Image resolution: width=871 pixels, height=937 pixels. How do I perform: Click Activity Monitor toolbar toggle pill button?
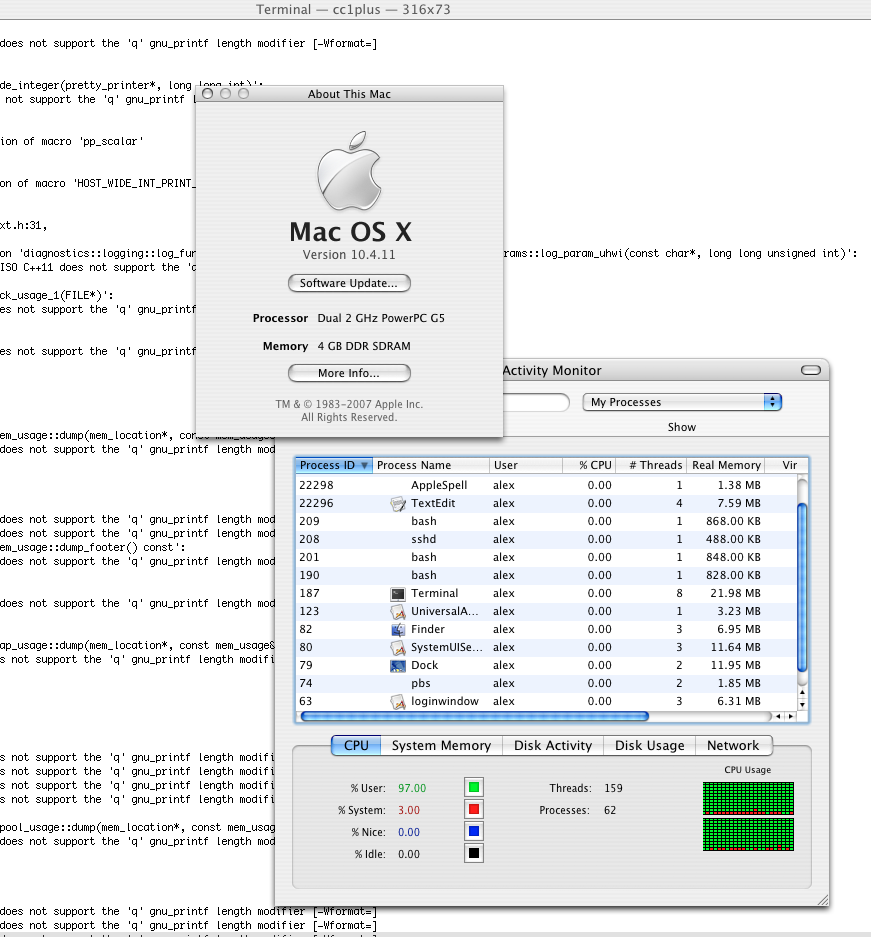[811, 370]
